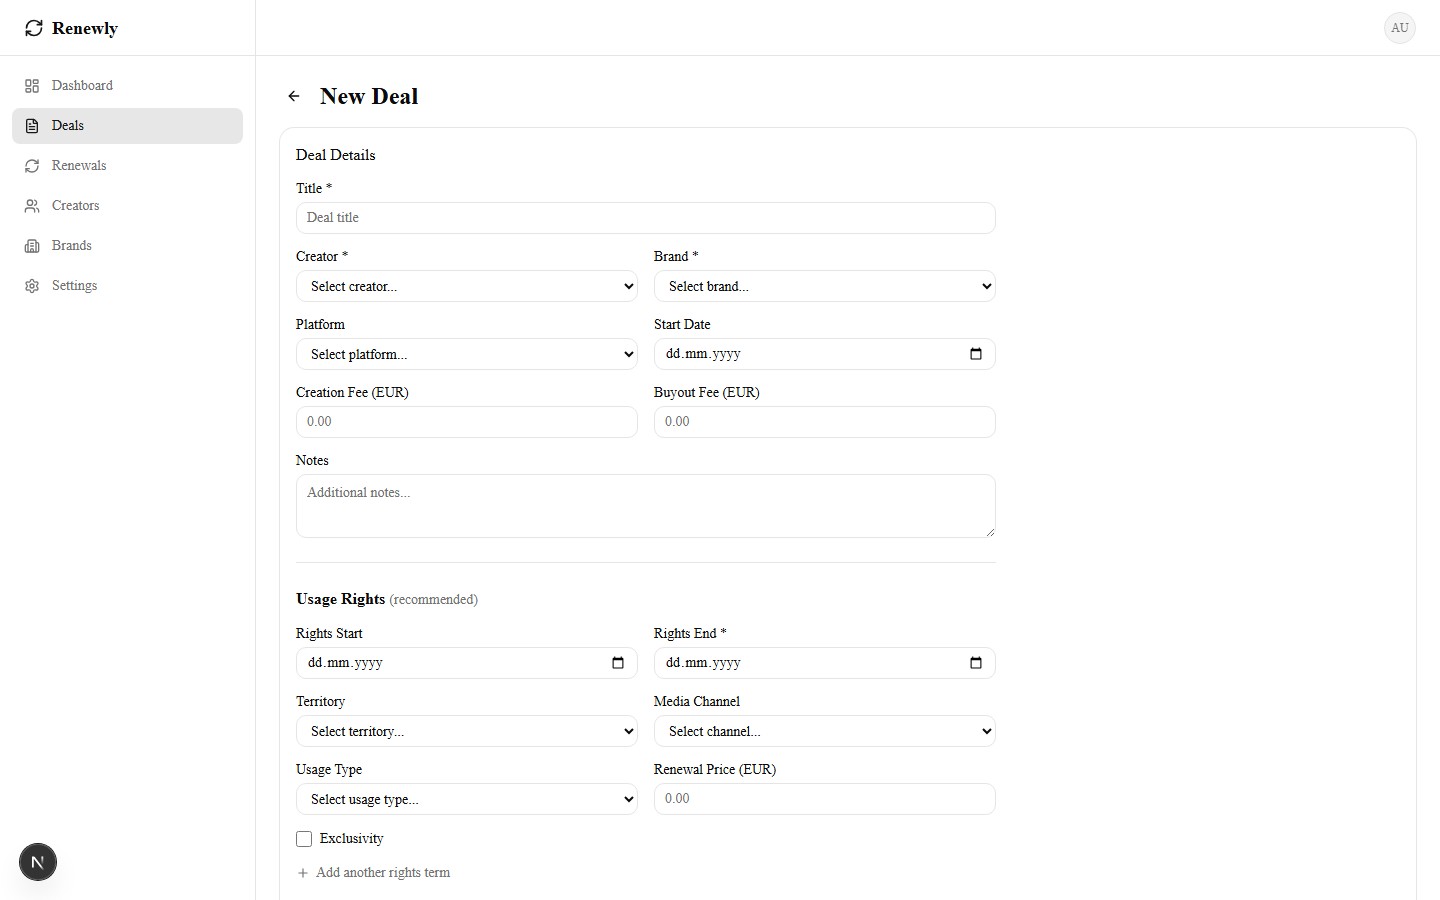Click the Renewly logo icon
This screenshot has width=1440, height=900.
tap(34, 28)
